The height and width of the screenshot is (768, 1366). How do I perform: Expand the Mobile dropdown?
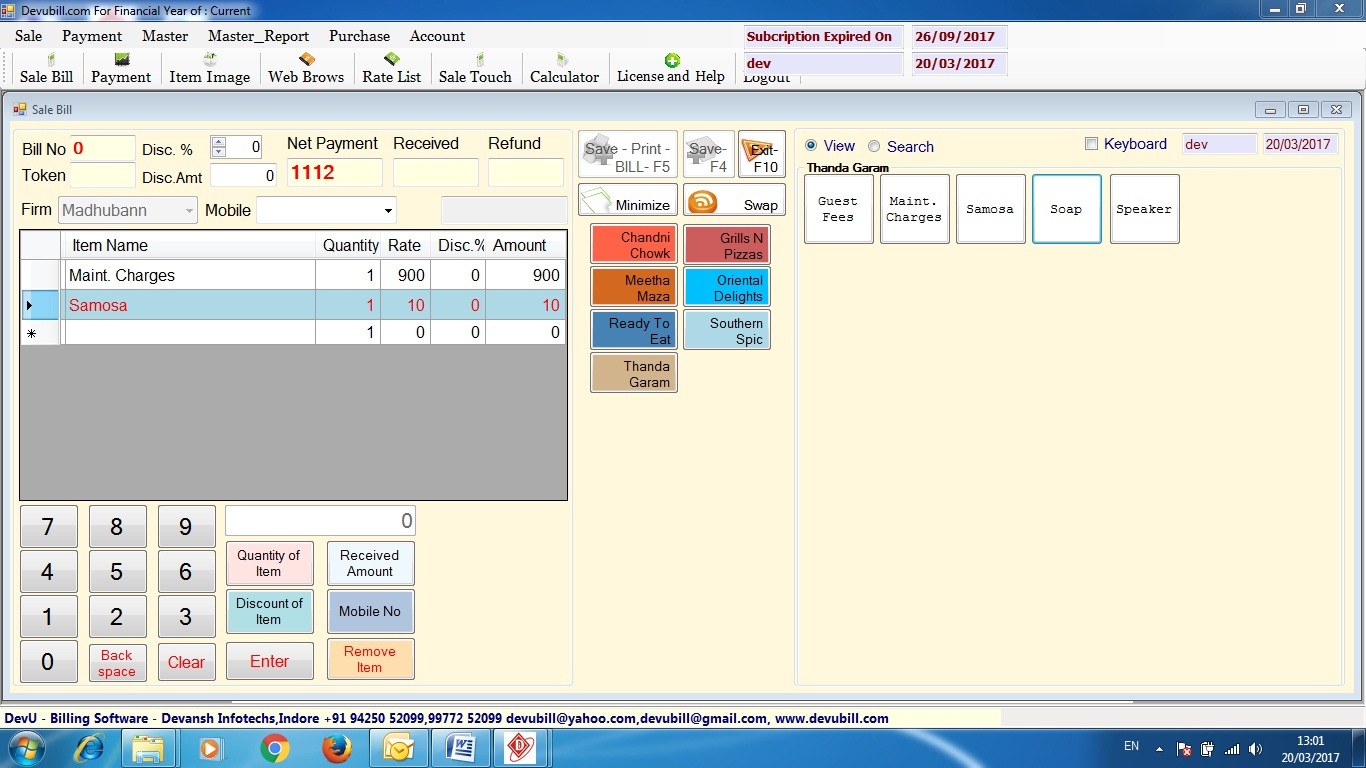pos(388,211)
